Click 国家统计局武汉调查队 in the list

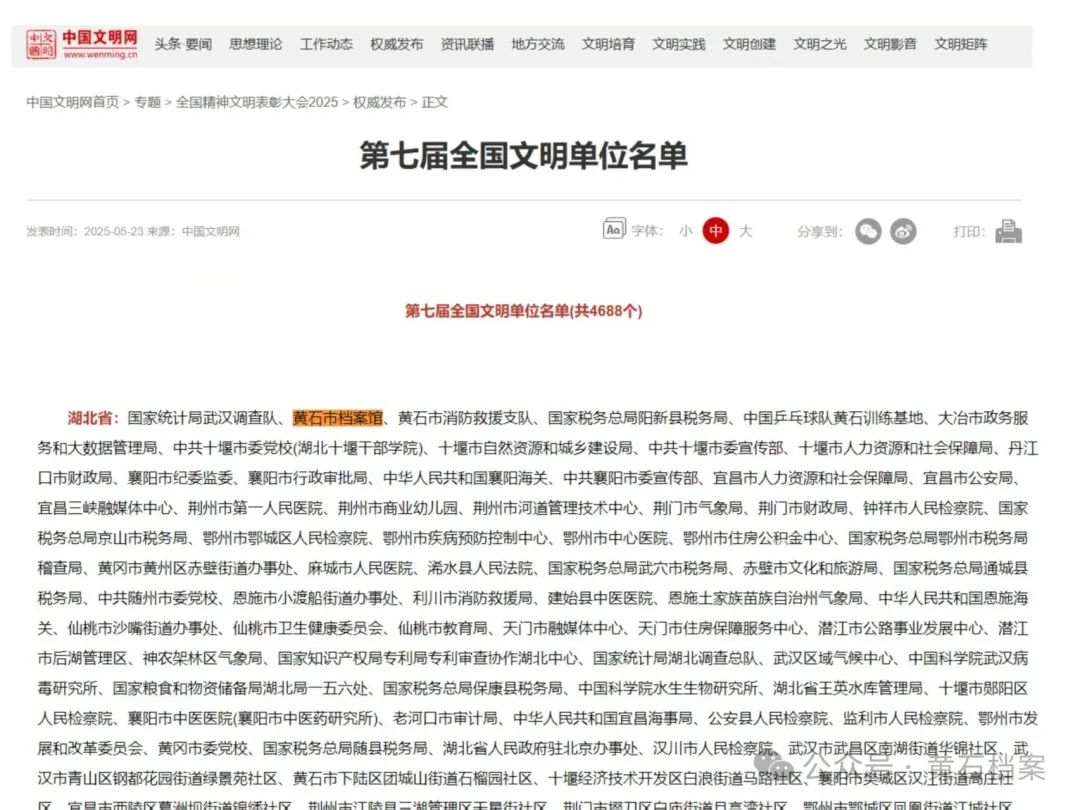[x=202, y=418]
